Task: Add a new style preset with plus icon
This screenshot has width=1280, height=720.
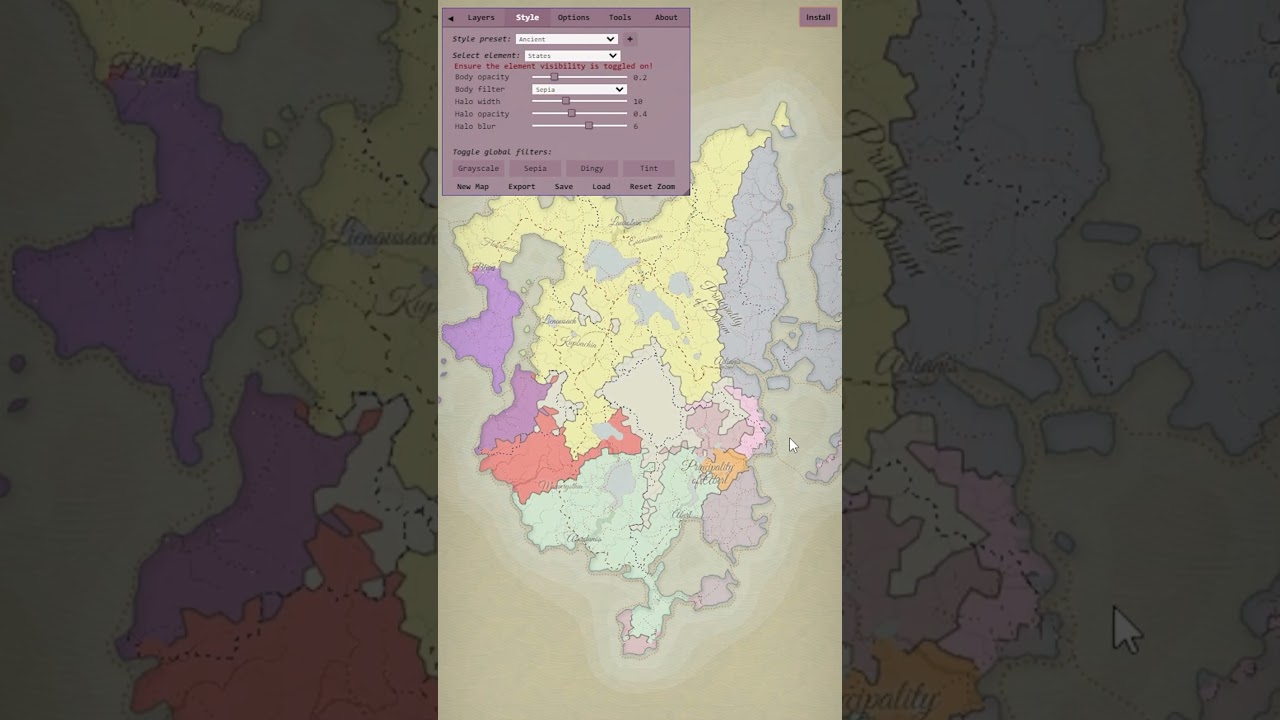Action: pos(630,39)
